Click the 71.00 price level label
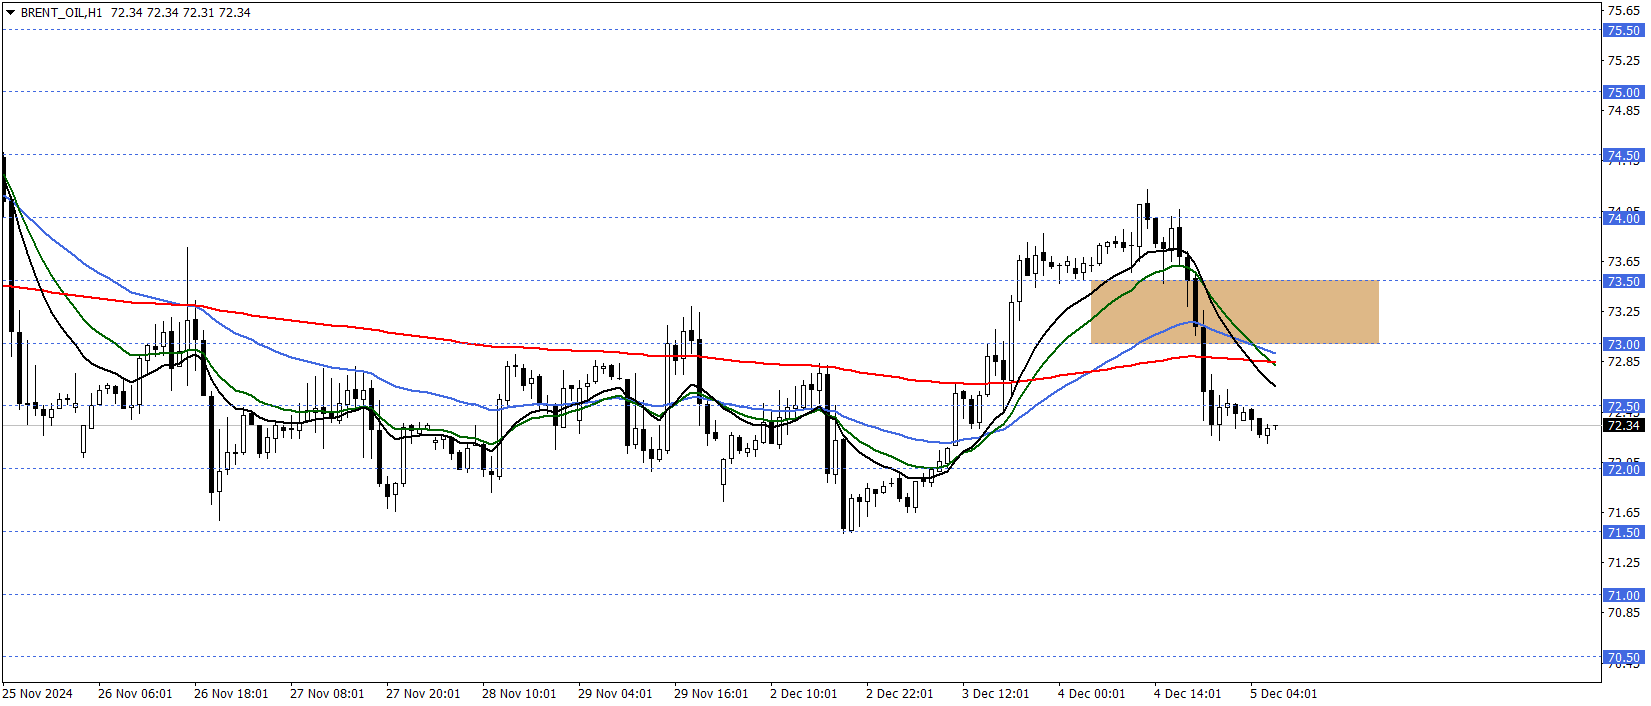Image resolution: width=1651 pixels, height=706 pixels. coord(1623,595)
